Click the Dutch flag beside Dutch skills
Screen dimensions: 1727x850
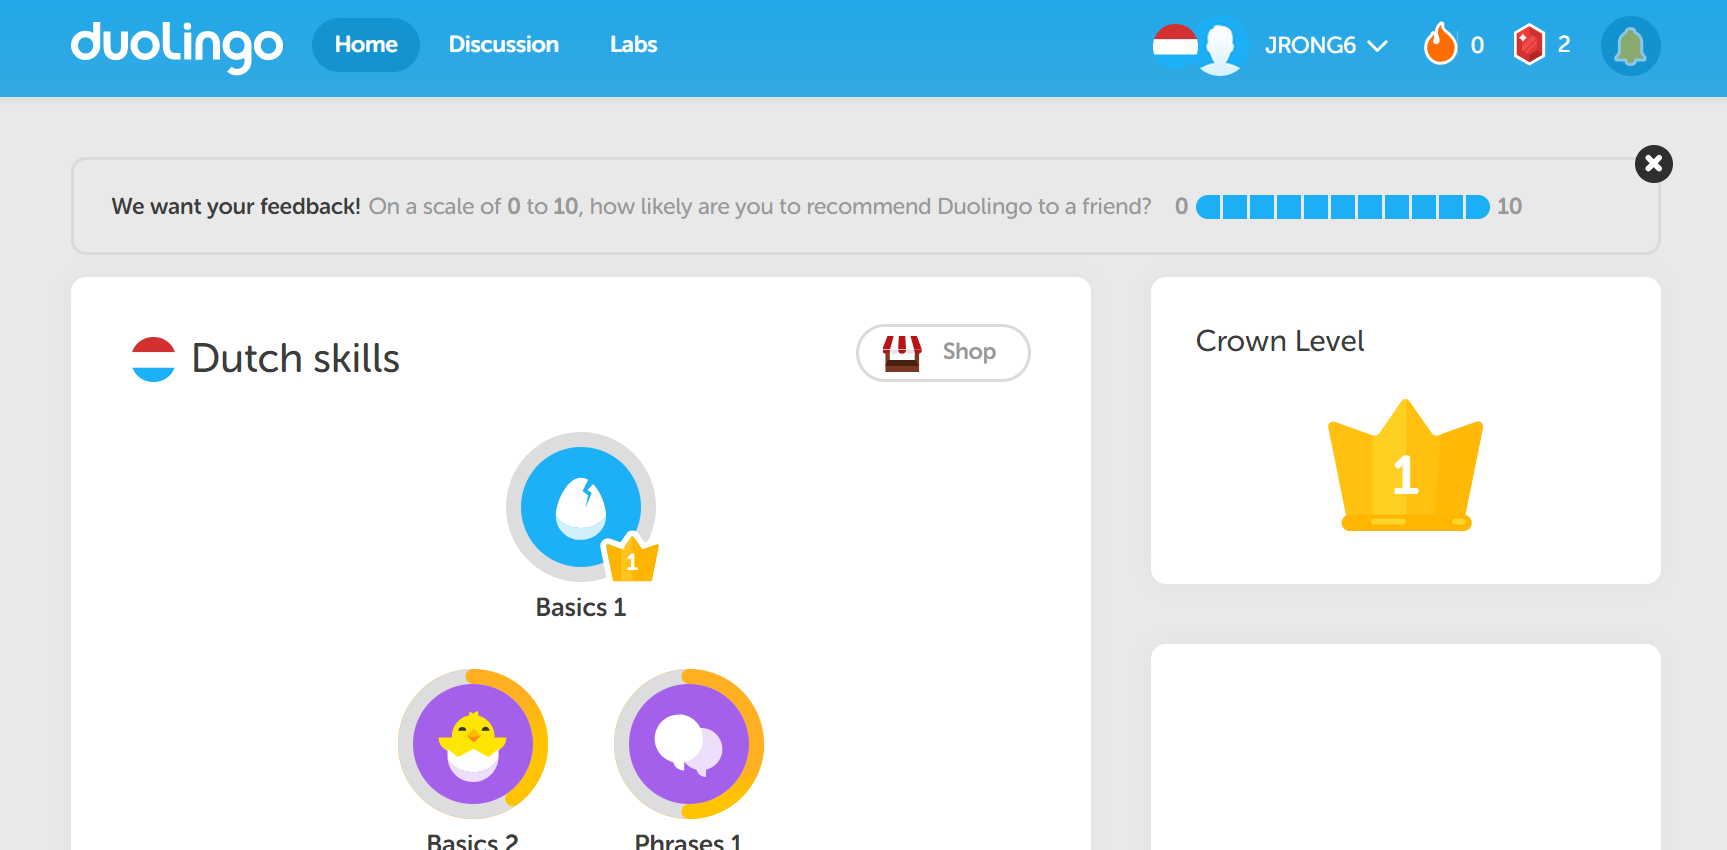tap(154, 359)
